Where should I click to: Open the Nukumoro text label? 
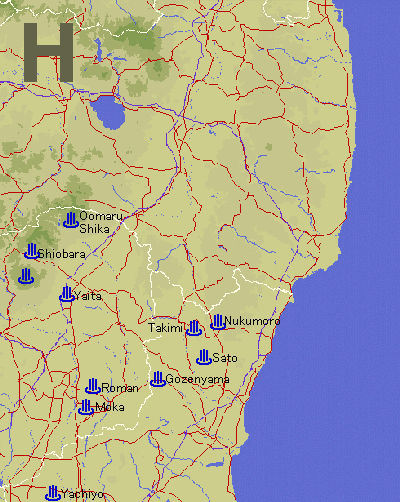252,321
